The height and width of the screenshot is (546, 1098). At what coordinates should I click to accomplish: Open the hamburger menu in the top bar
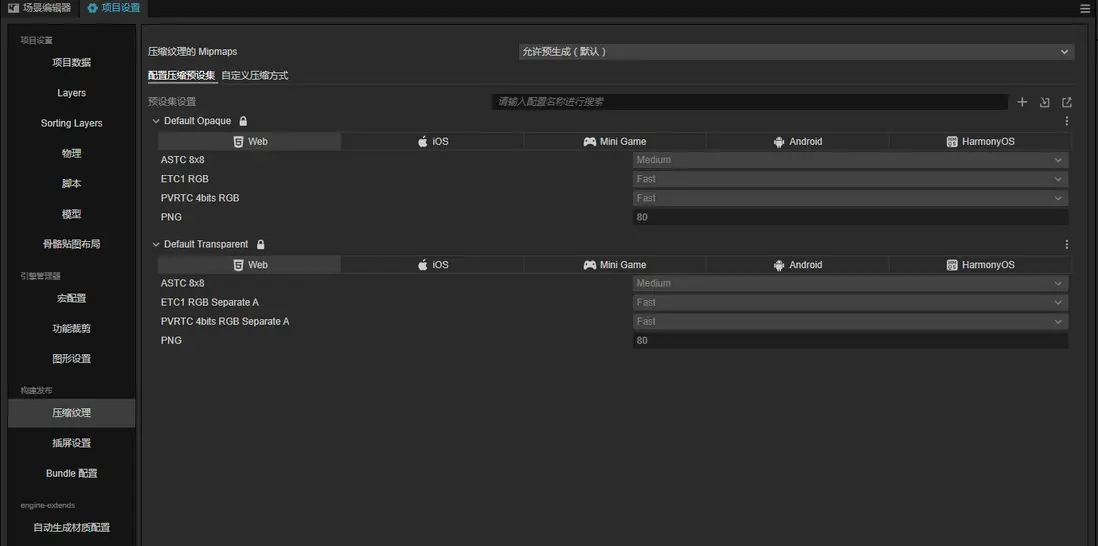(x=1085, y=8)
